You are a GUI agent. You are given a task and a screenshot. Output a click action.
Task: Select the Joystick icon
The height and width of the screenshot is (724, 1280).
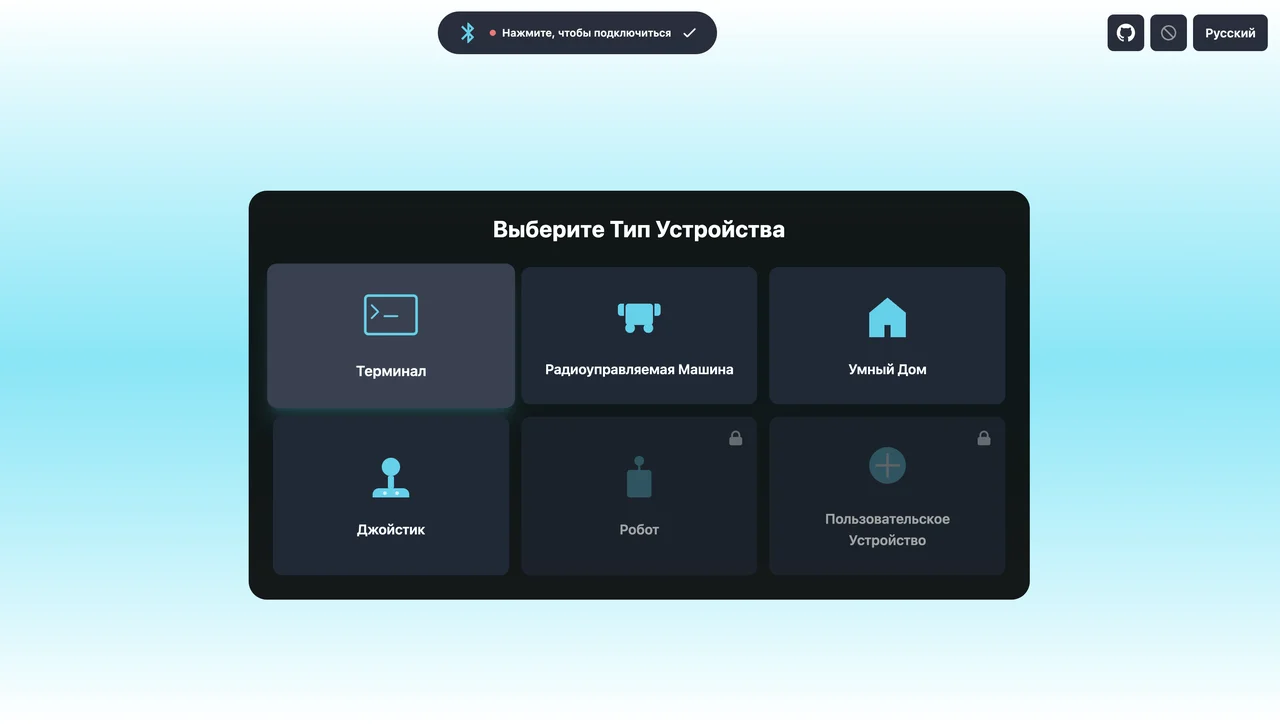pos(391,478)
